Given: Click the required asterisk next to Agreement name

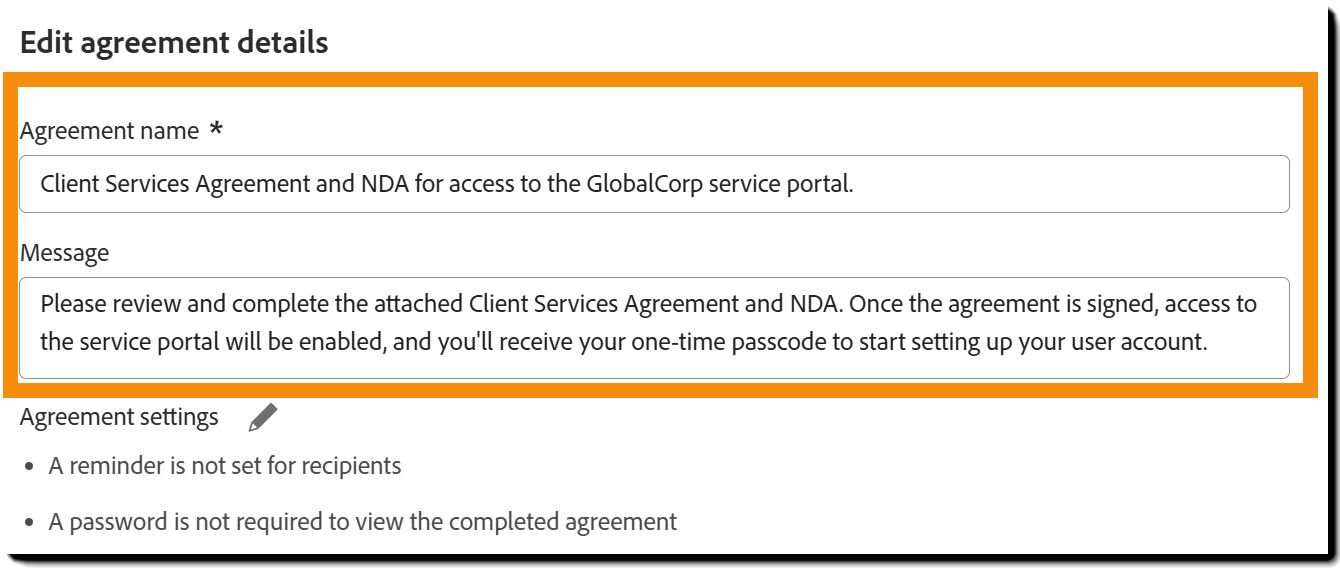Looking at the screenshot, I should point(216,130).
